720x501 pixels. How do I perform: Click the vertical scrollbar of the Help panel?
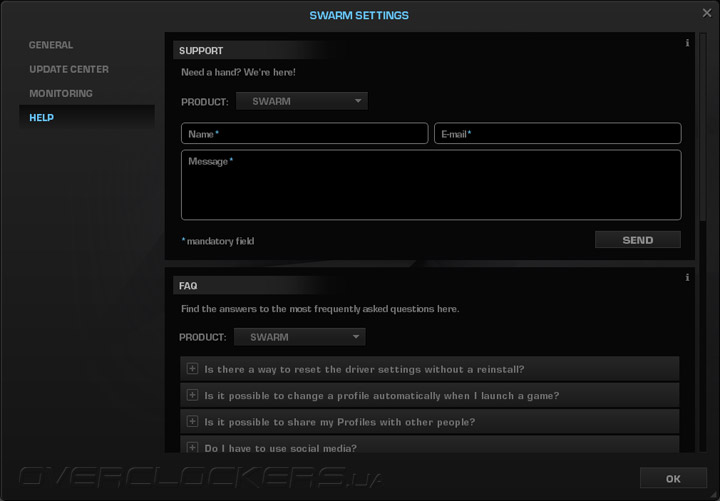click(x=703, y=242)
